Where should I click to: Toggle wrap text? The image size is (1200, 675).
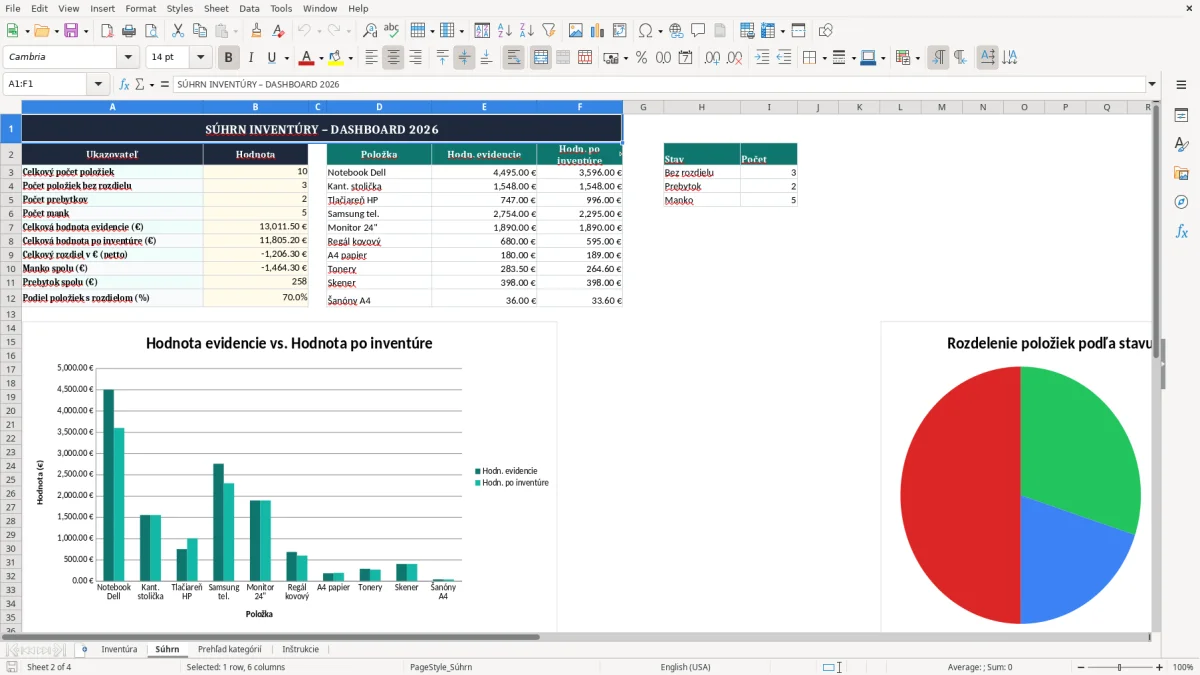(x=514, y=58)
